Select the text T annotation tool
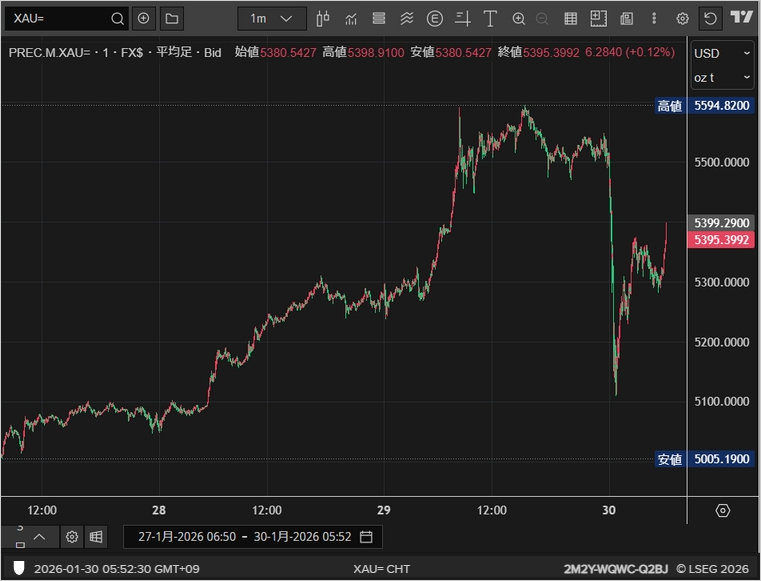 [490, 18]
